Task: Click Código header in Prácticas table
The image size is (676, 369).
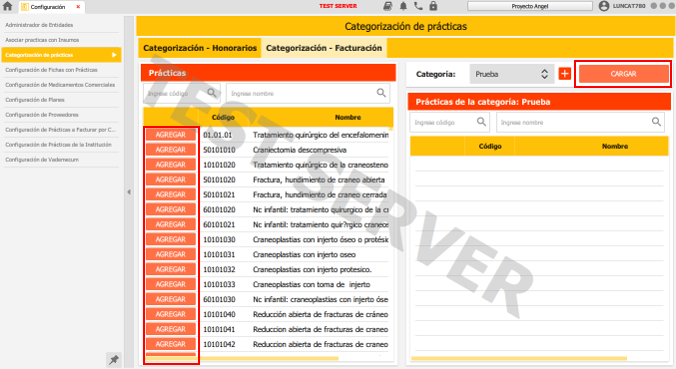Action: point(223,117)
